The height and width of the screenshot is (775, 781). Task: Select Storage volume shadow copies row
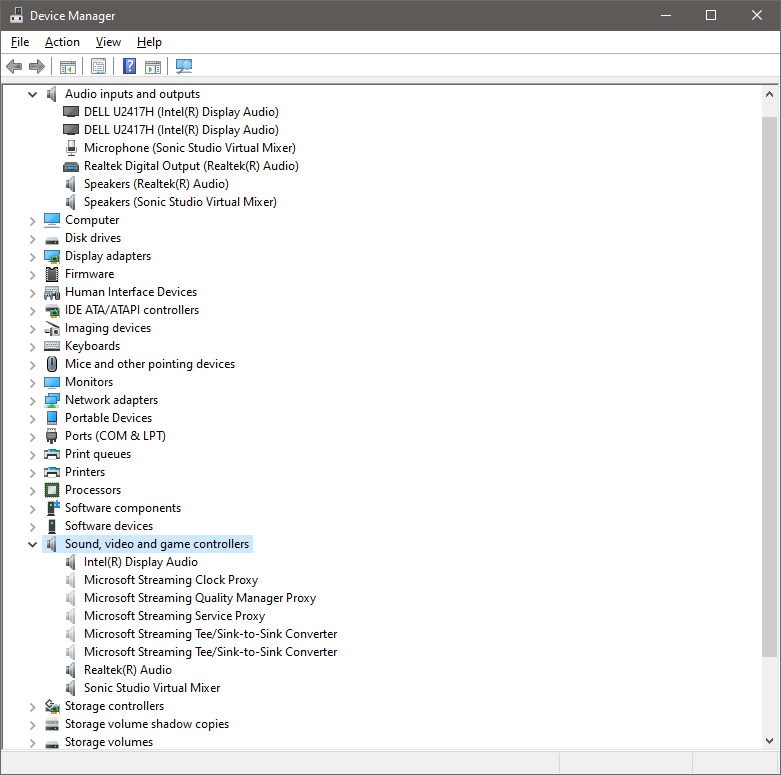coord(147,724)
